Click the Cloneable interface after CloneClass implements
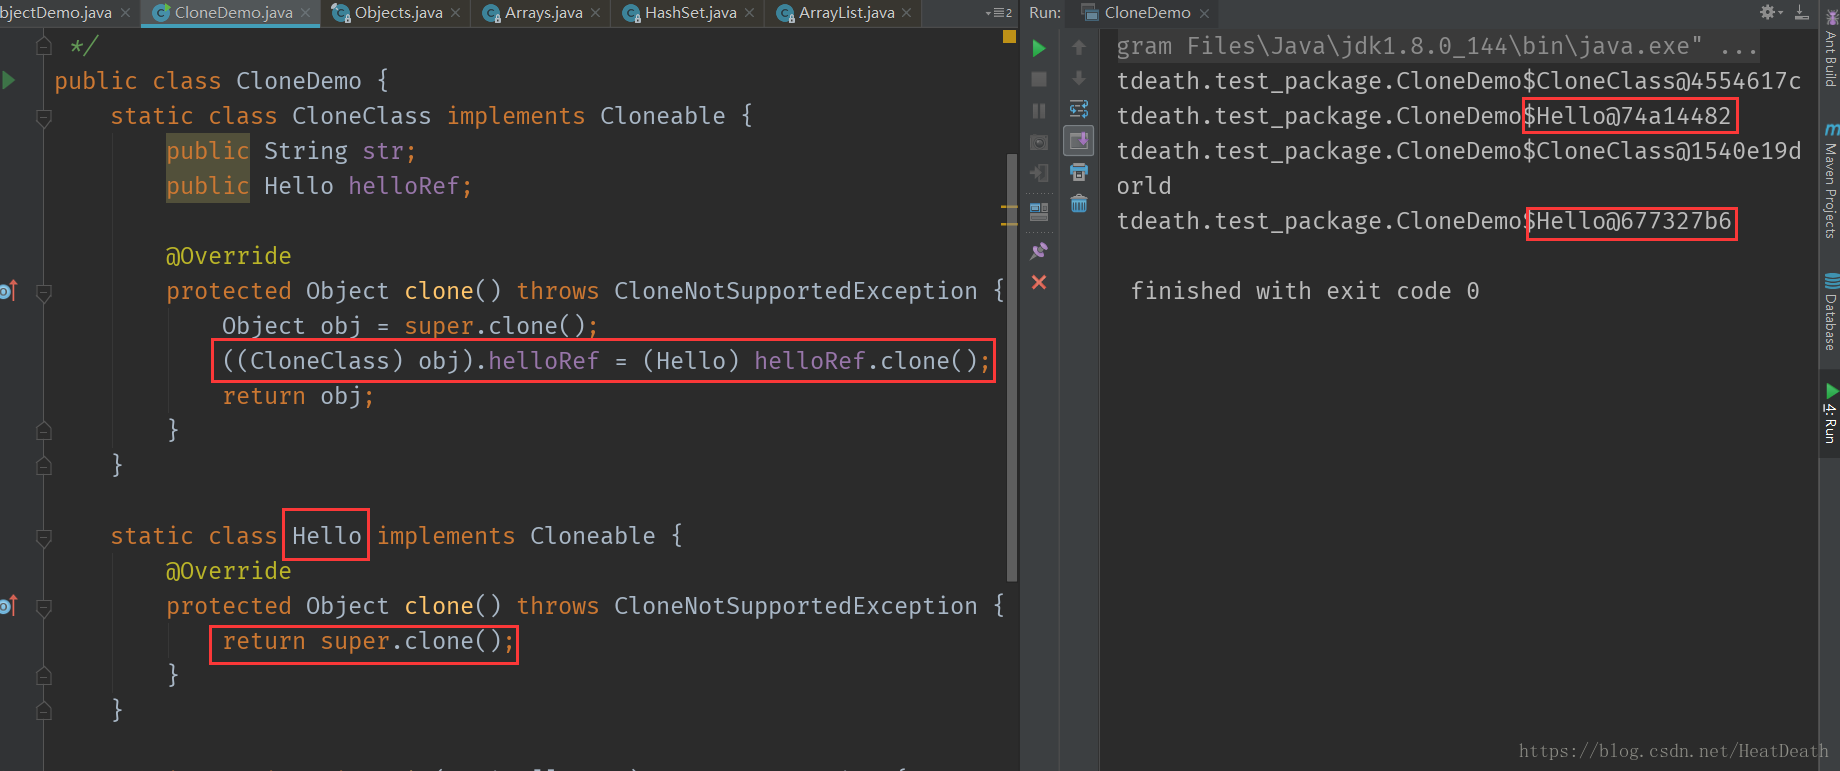 click(x=662, y=116)
